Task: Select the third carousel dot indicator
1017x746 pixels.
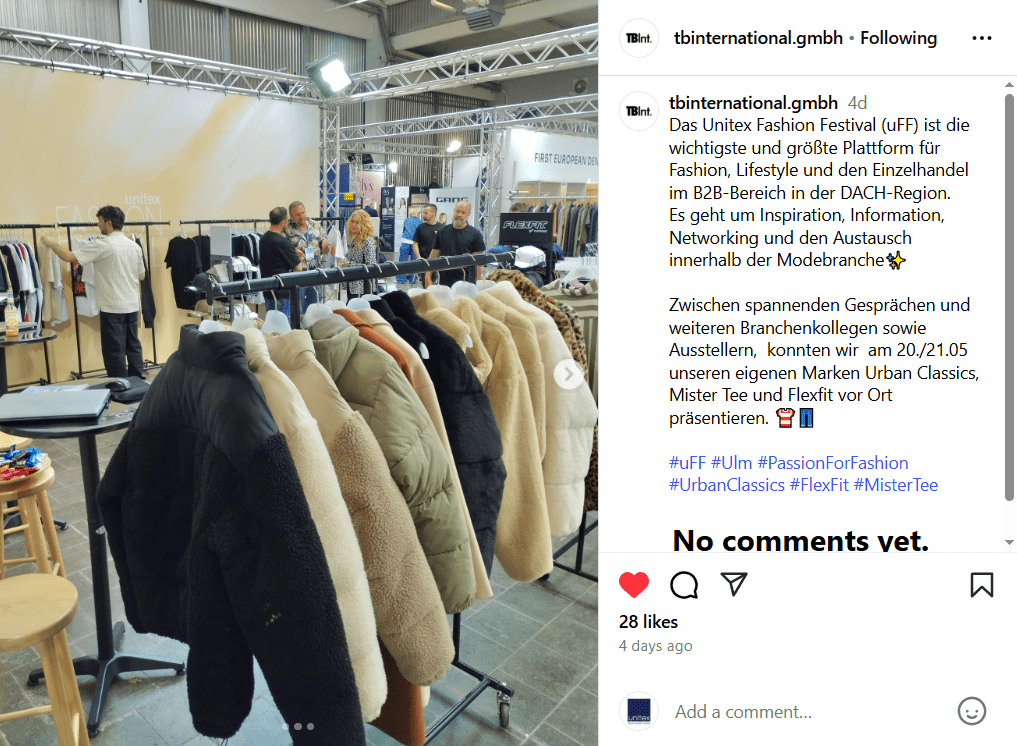Action: 311,727
